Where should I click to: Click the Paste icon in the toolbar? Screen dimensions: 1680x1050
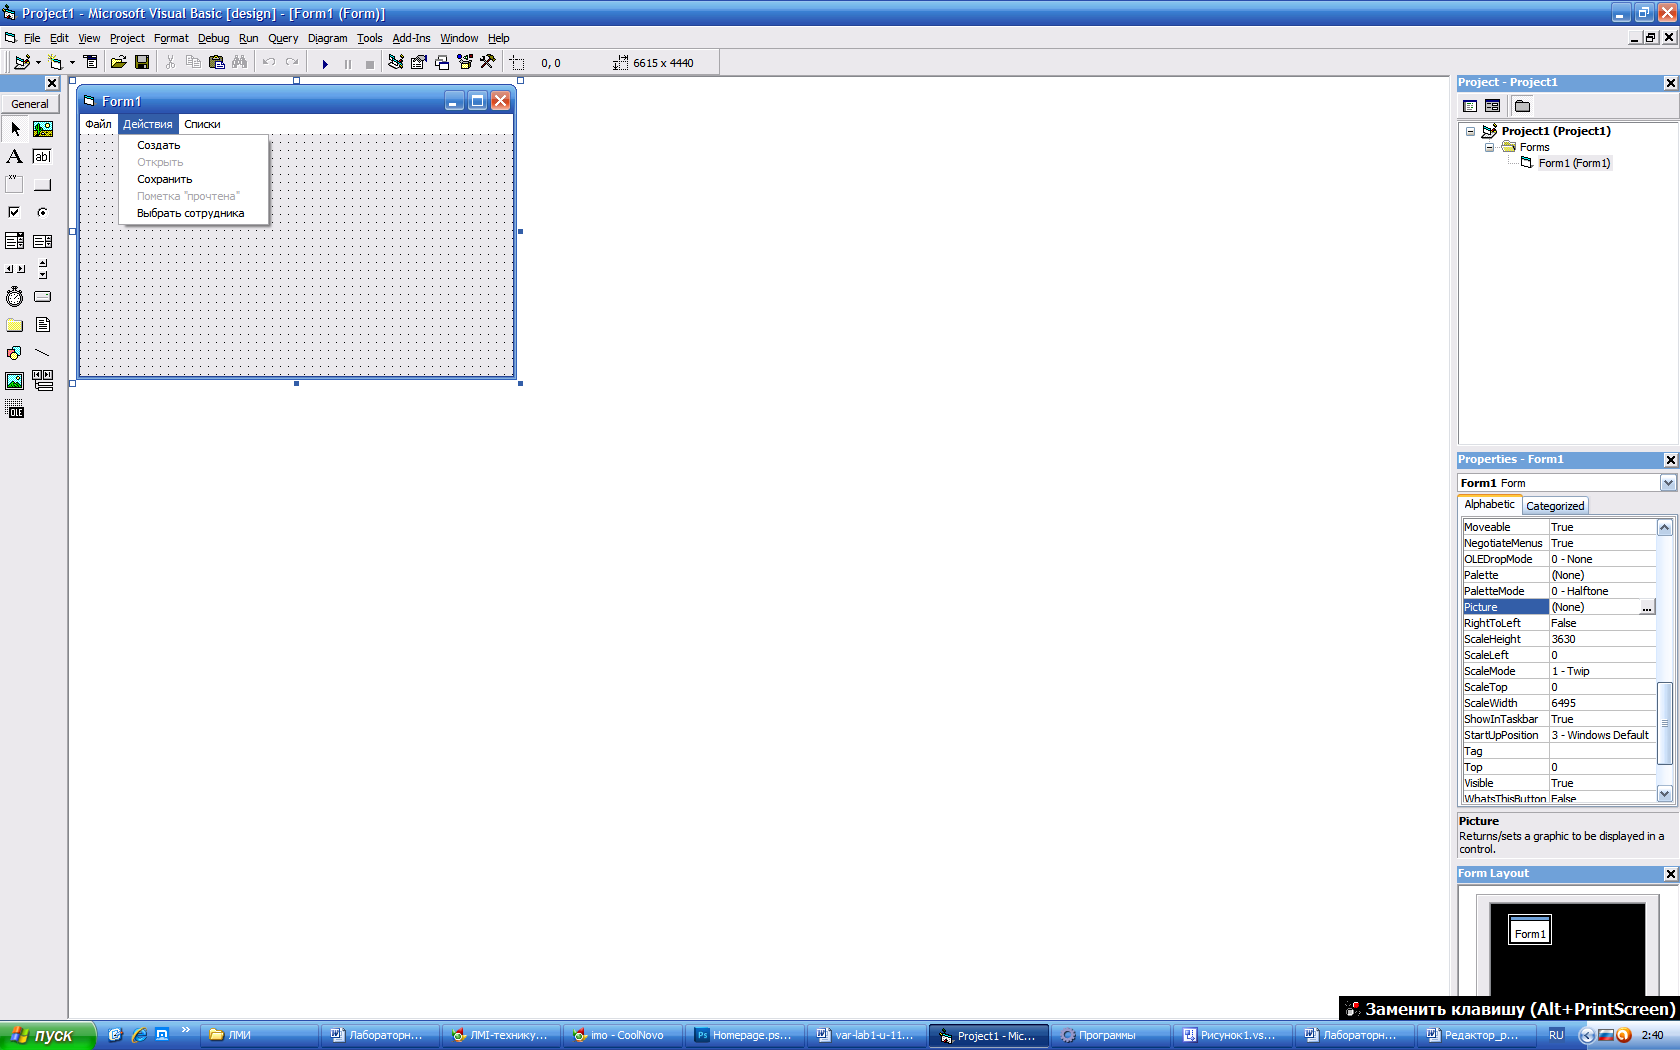[x=216, y=62]
